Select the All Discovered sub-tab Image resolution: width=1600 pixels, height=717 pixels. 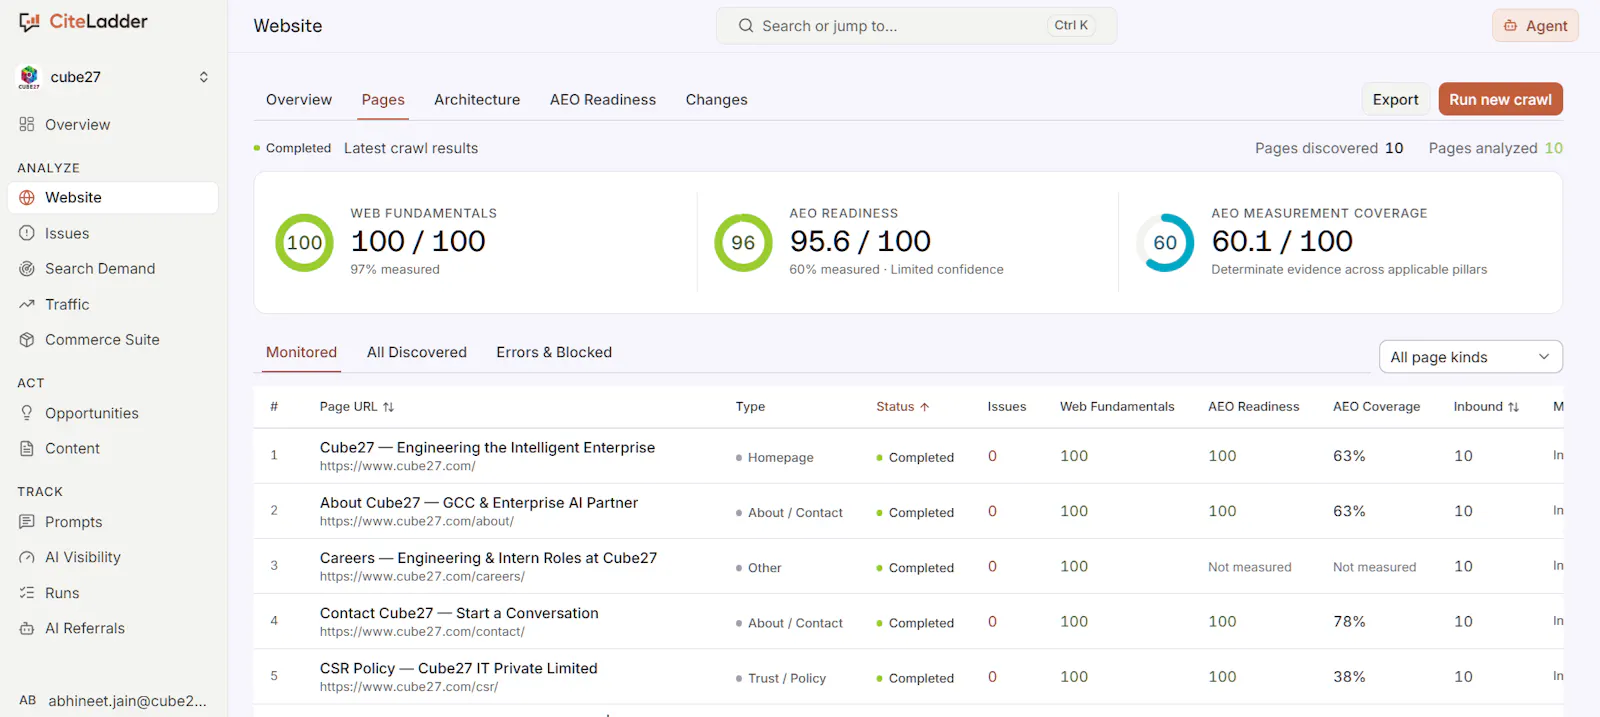(417, 352)
